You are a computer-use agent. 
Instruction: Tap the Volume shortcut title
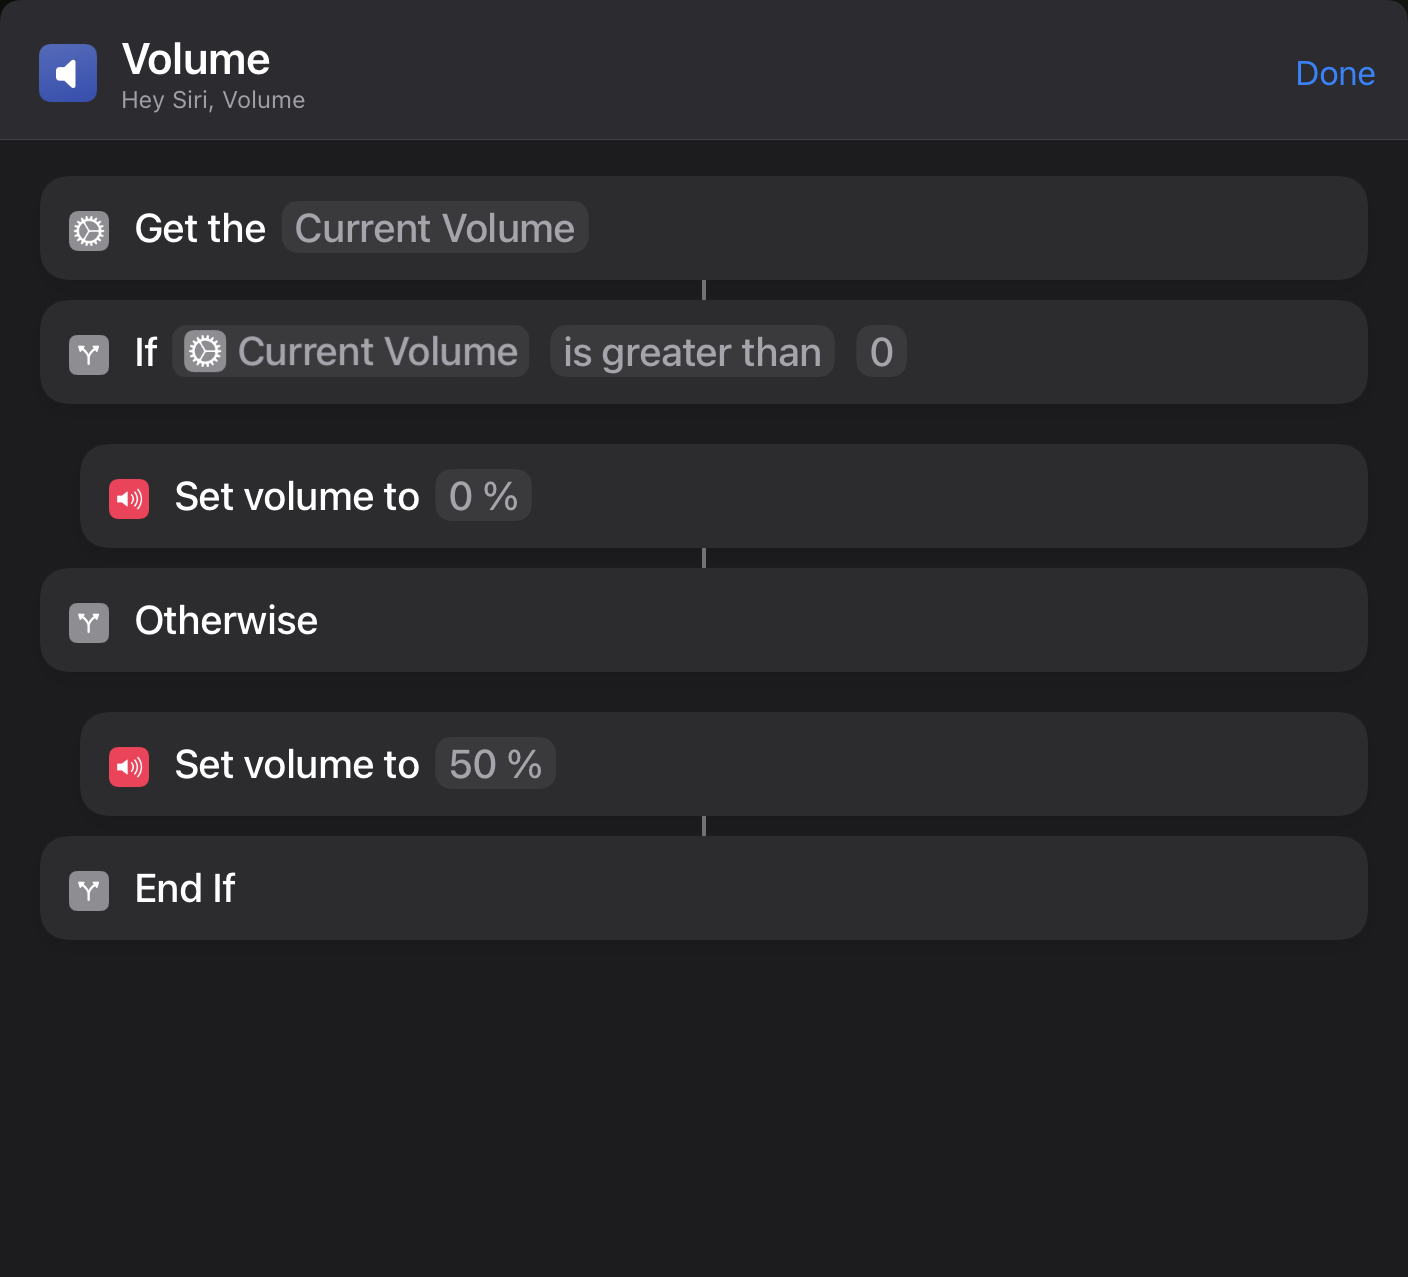click(196, 60)
